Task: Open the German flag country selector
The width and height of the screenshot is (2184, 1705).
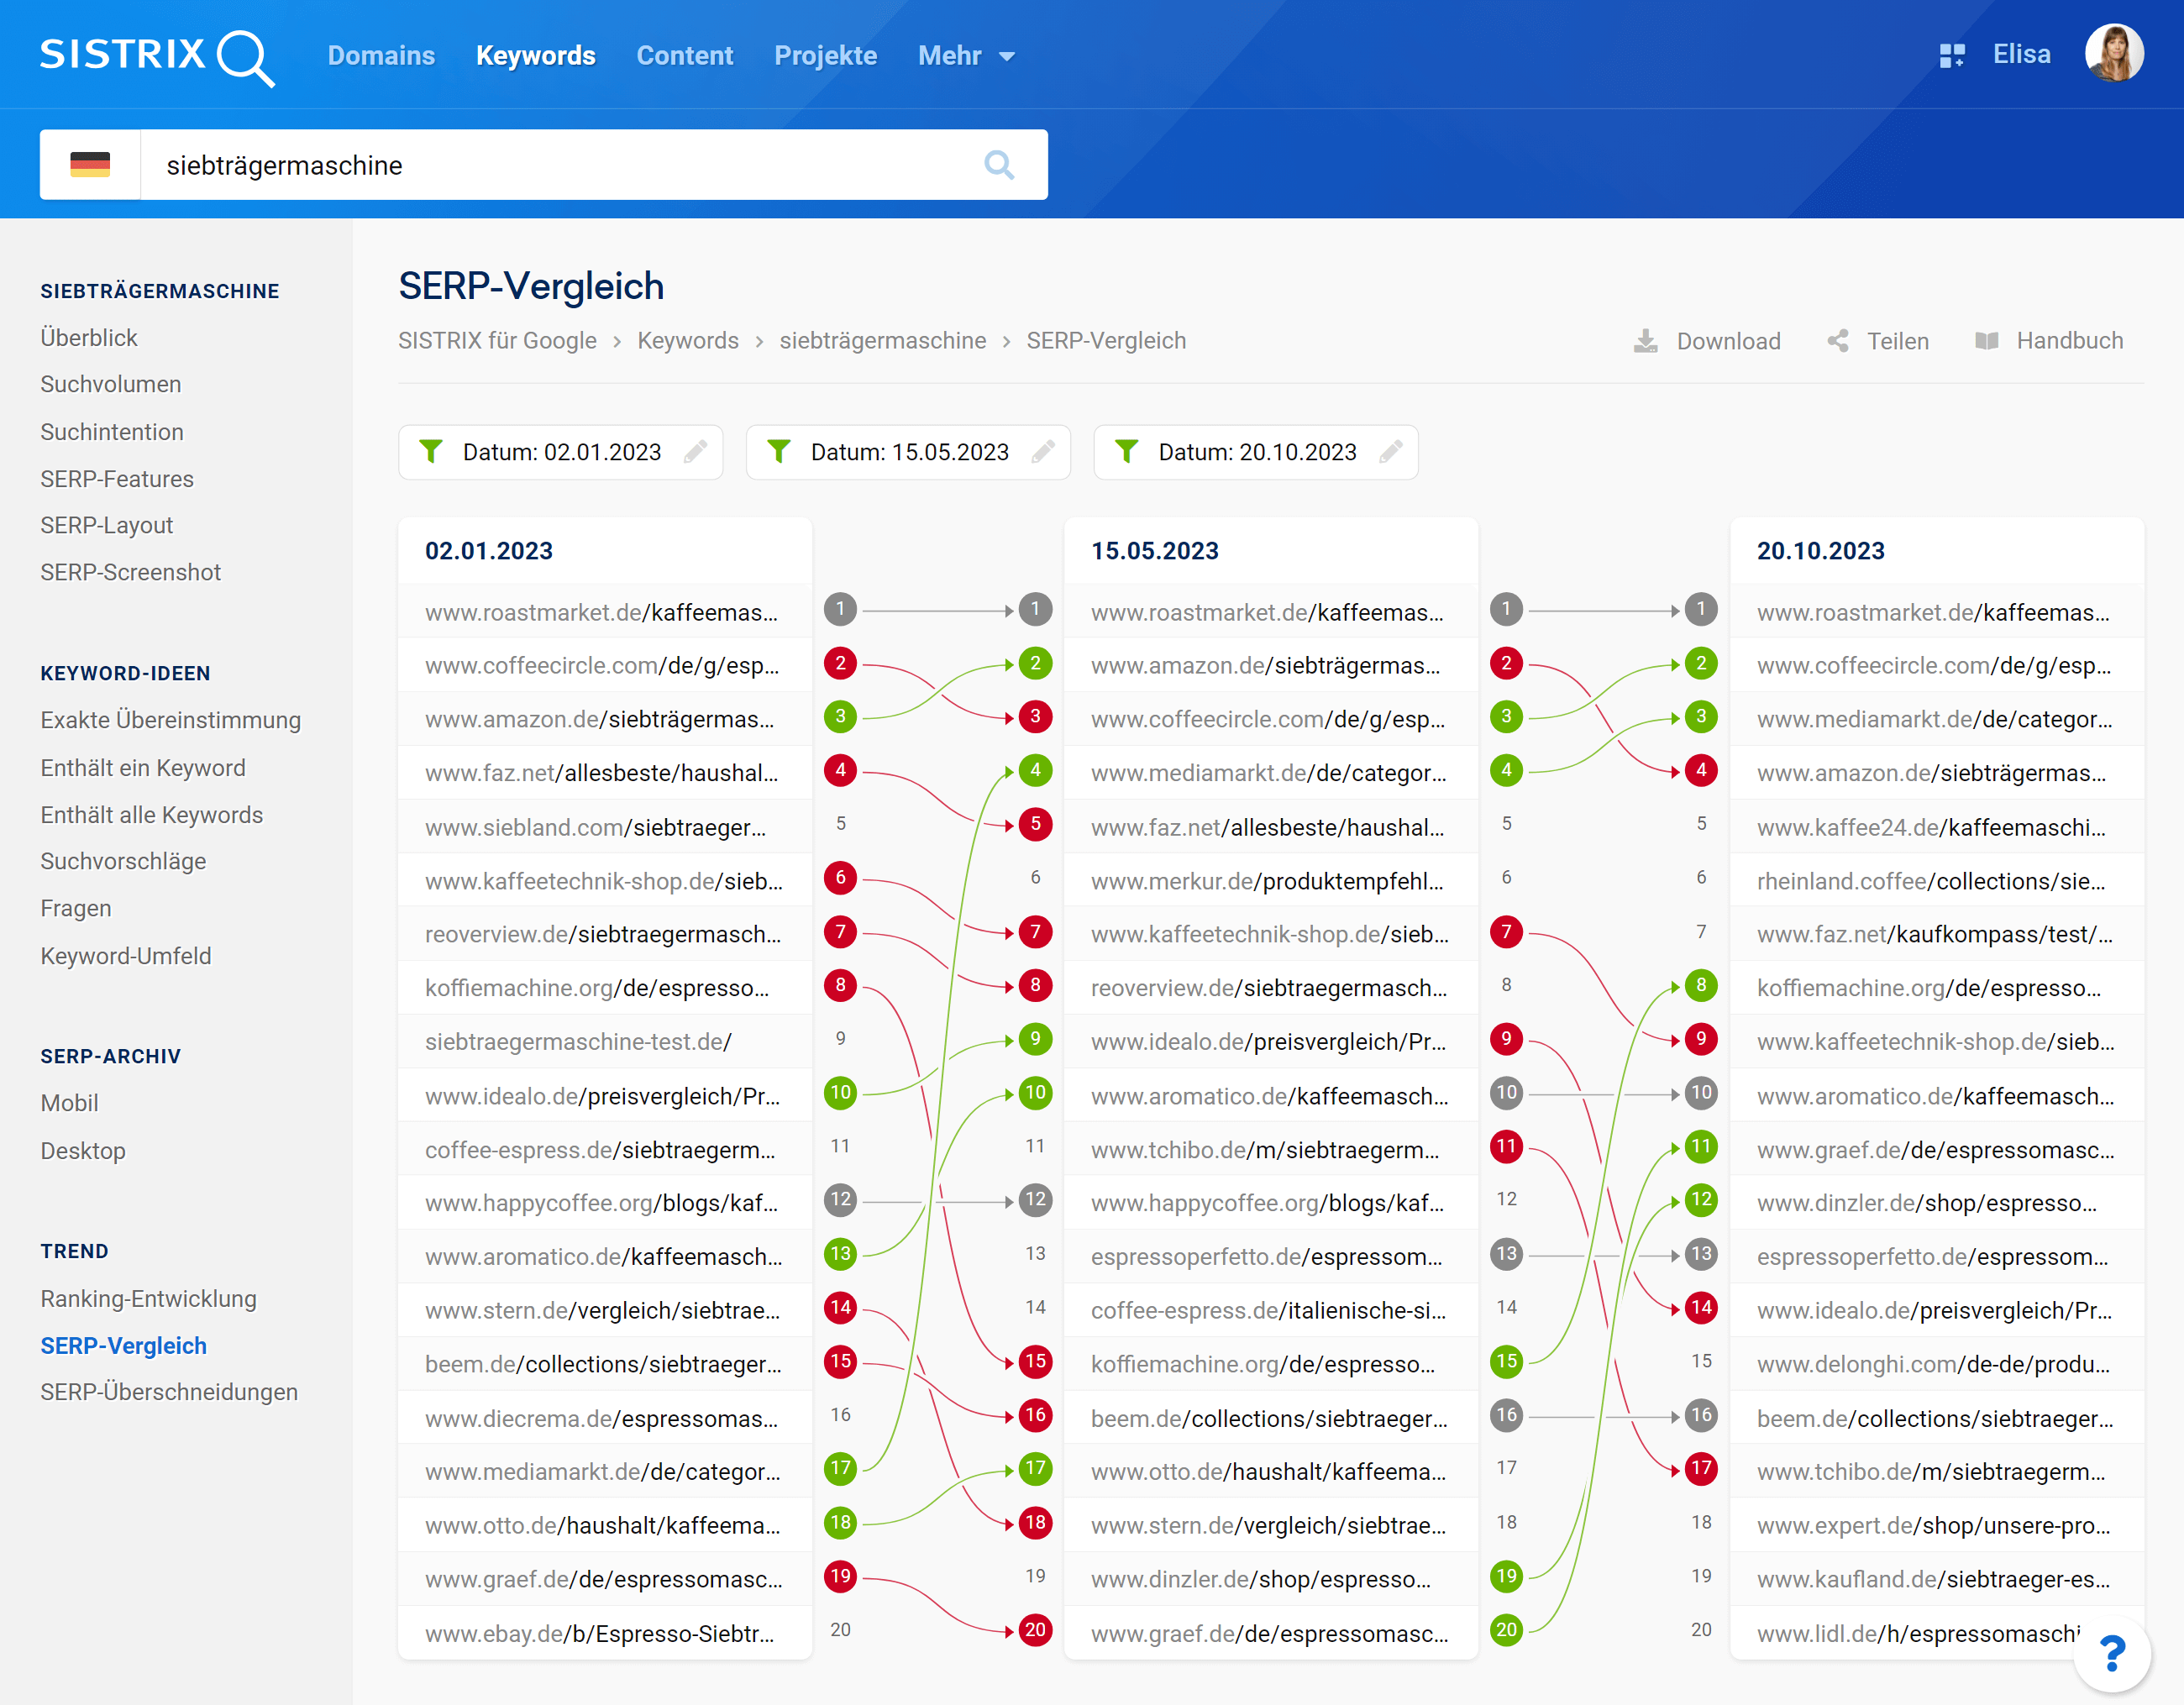Action: (x=90, y=165)
